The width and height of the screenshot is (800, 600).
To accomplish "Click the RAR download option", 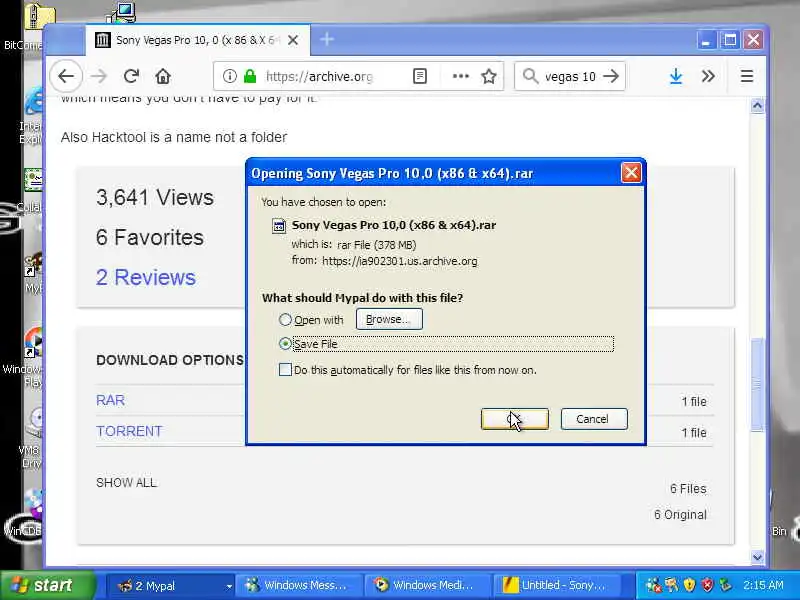I will click(x=110, y=401).
